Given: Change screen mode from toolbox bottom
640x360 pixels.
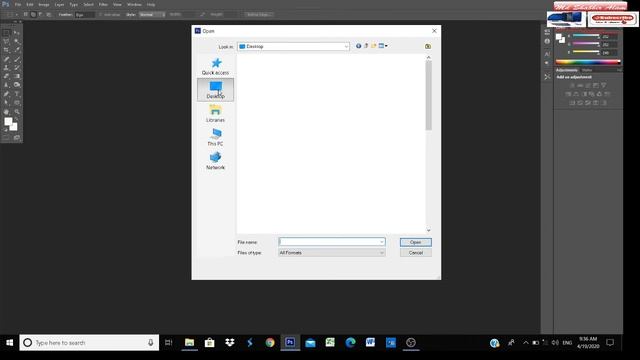Looking at the screenshot, I should point(17,138).
